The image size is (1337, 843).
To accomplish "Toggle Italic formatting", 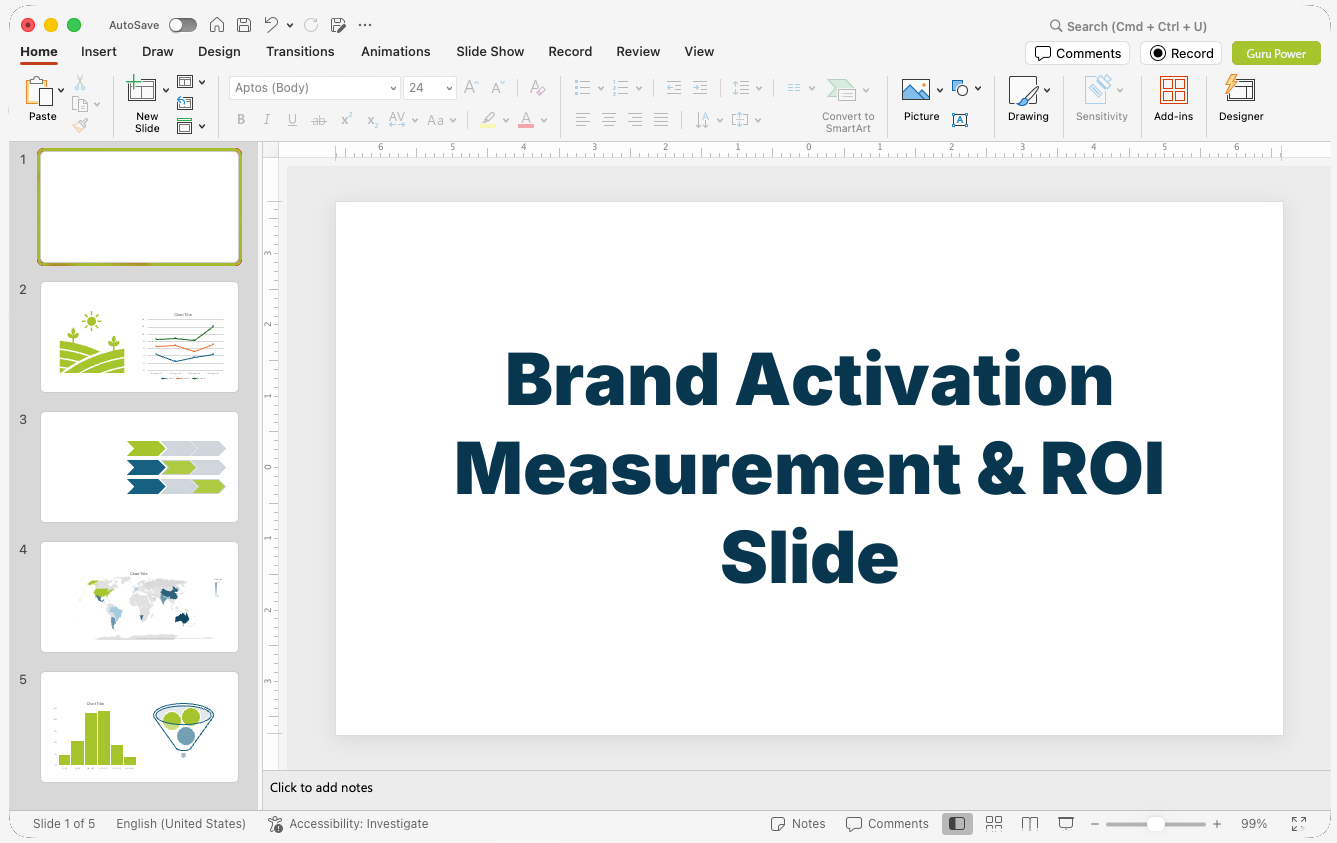I will [x=266, y=120].
